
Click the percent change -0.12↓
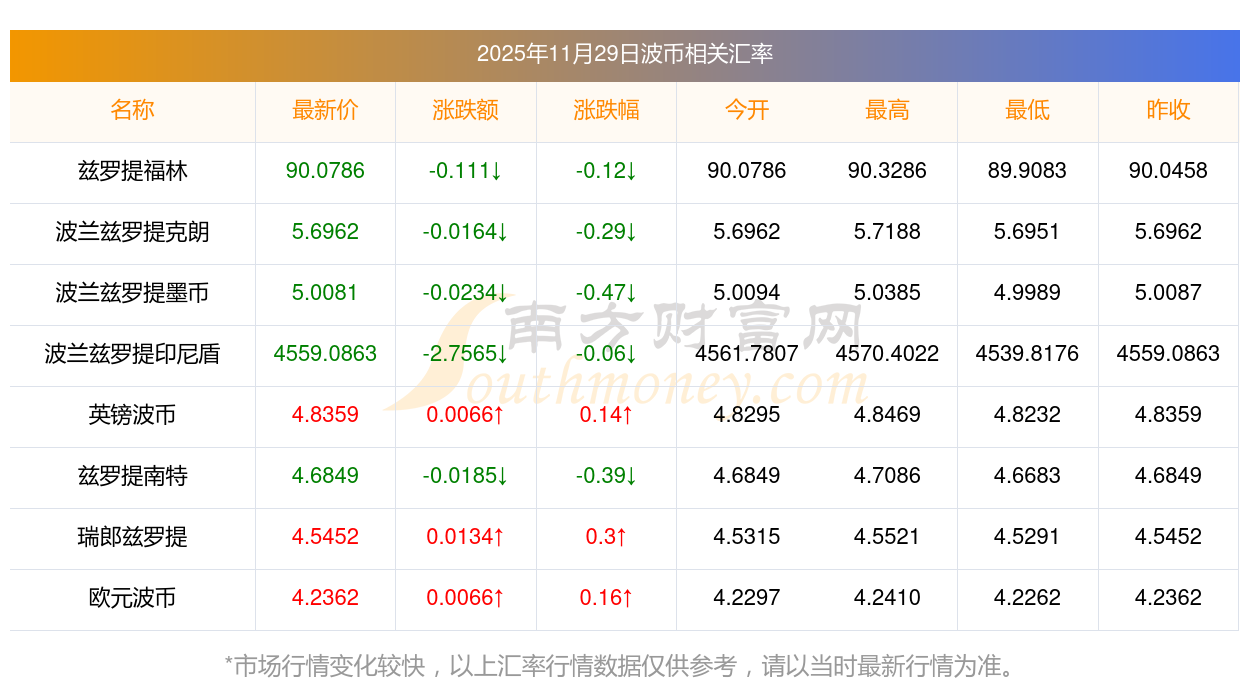(x=606, y=171)
